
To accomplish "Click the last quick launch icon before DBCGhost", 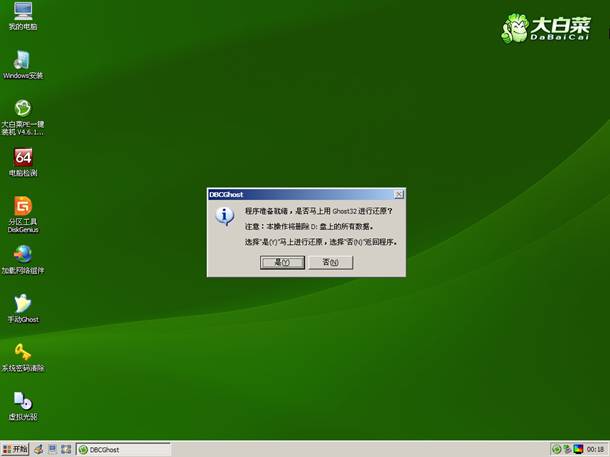I will (67, 449).
